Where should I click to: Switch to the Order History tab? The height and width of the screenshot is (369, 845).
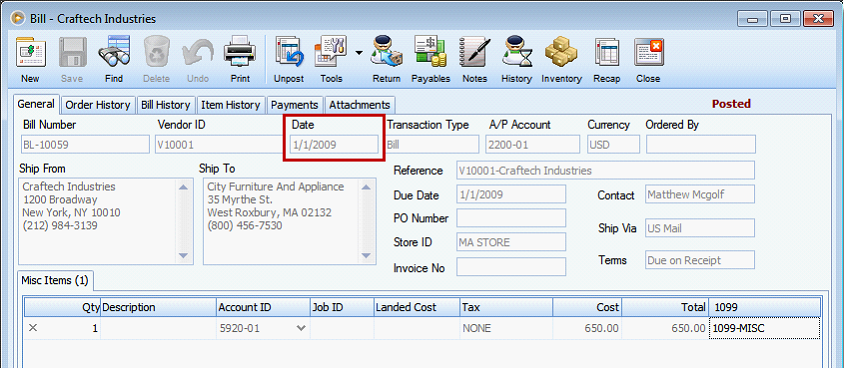(98, 105)
